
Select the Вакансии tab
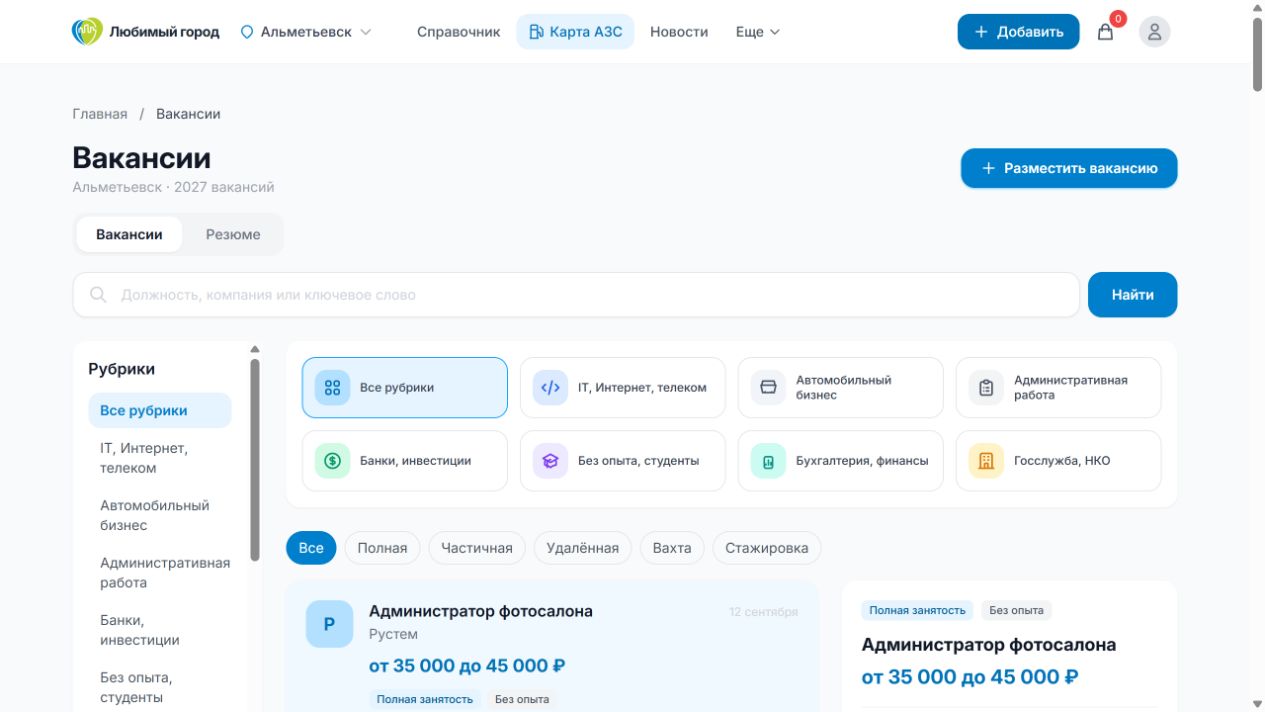pos(129,234)
